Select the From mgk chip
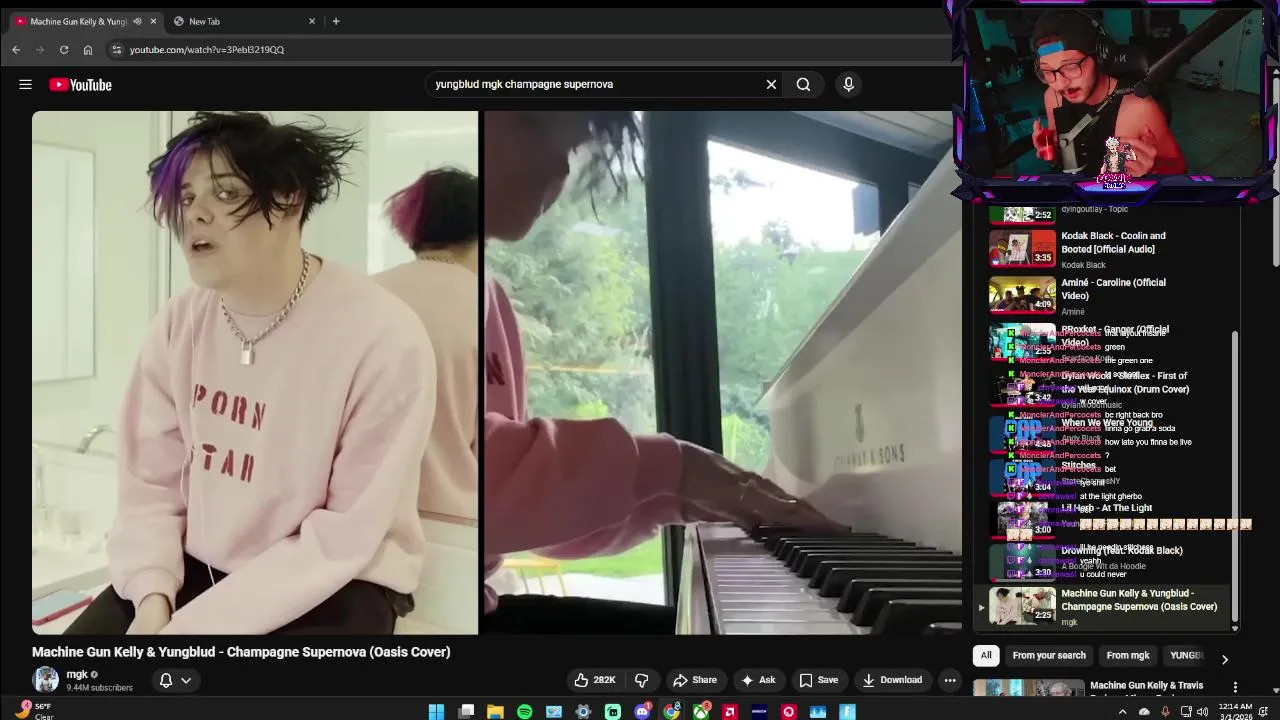This screenshot has height=720, width=1280. point(1128,656)
